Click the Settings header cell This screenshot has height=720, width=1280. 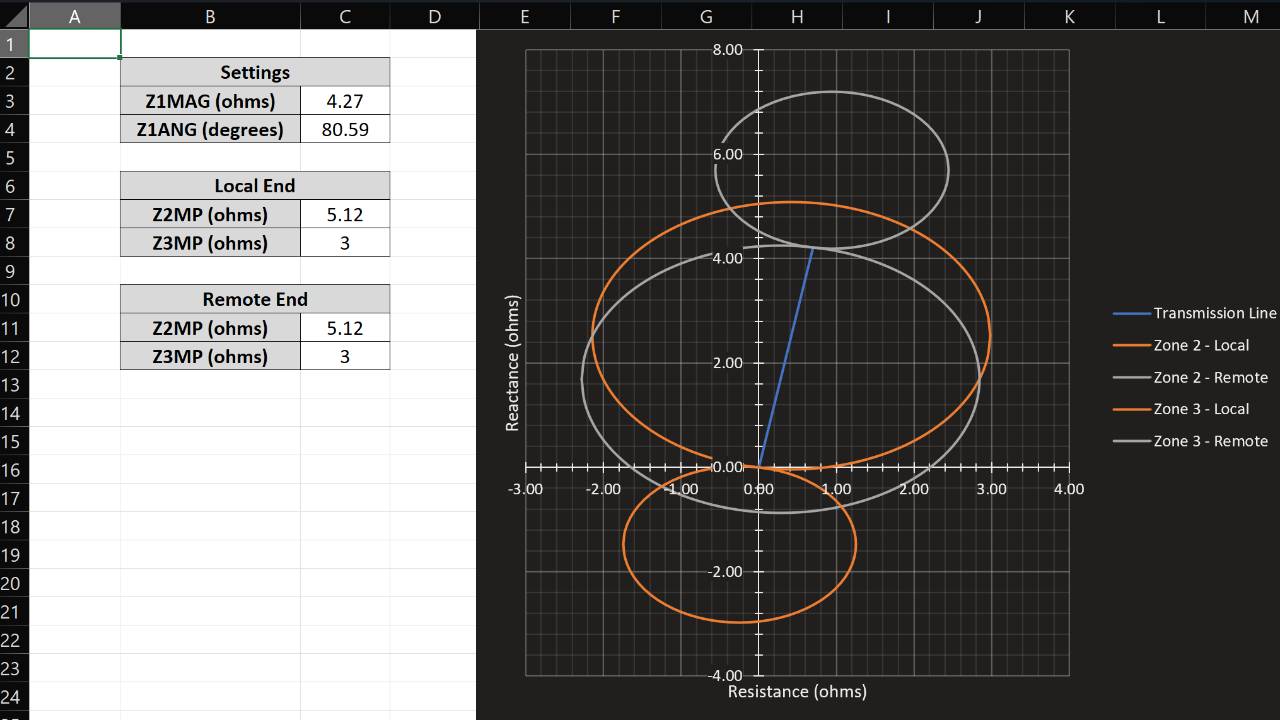coord(255,72)
